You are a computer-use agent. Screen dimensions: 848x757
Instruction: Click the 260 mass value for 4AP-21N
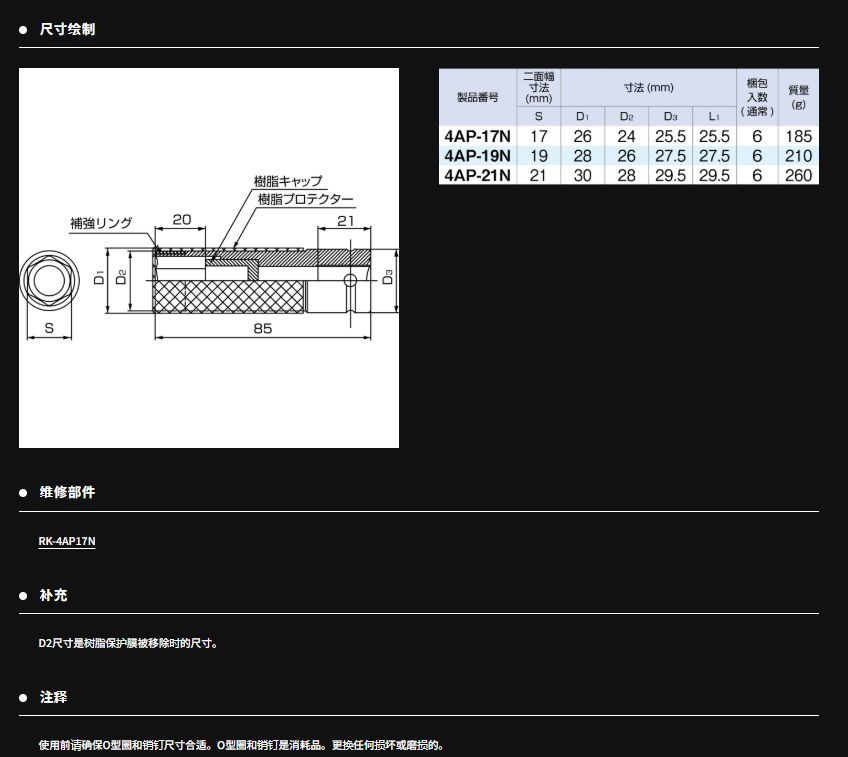[x=798, y=175]
